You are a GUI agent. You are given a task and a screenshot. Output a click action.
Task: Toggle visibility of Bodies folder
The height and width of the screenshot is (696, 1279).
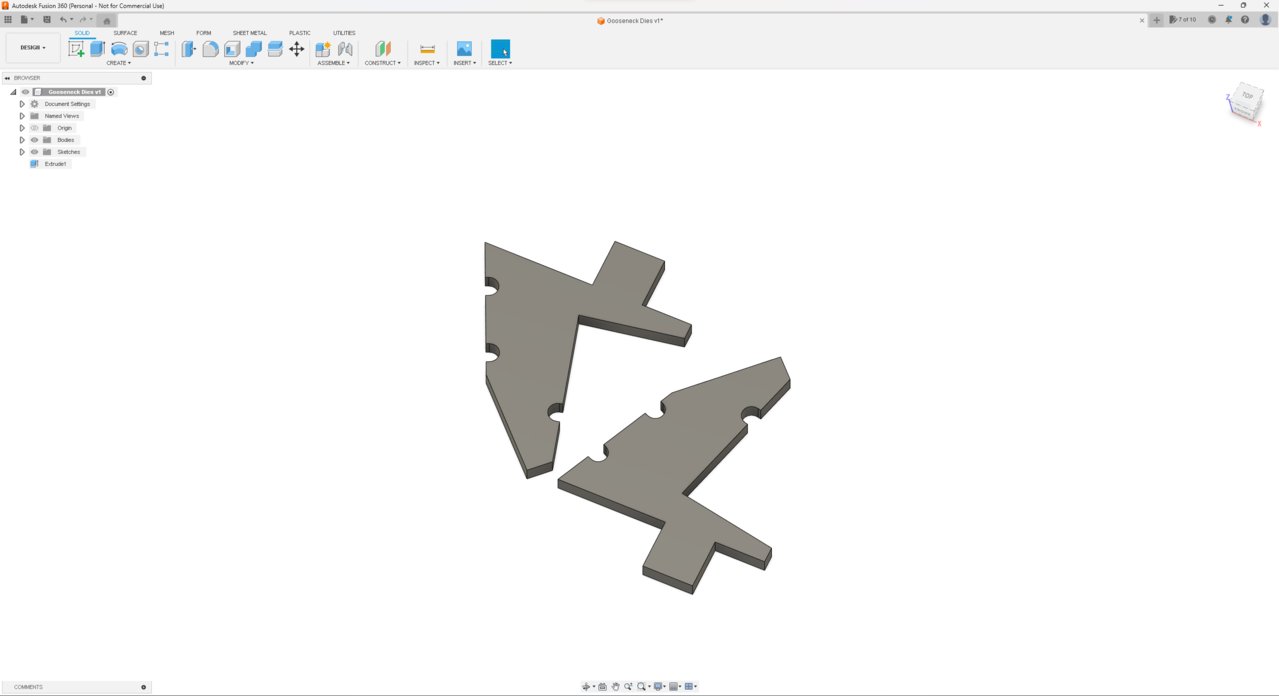click(x=34, y=140)
